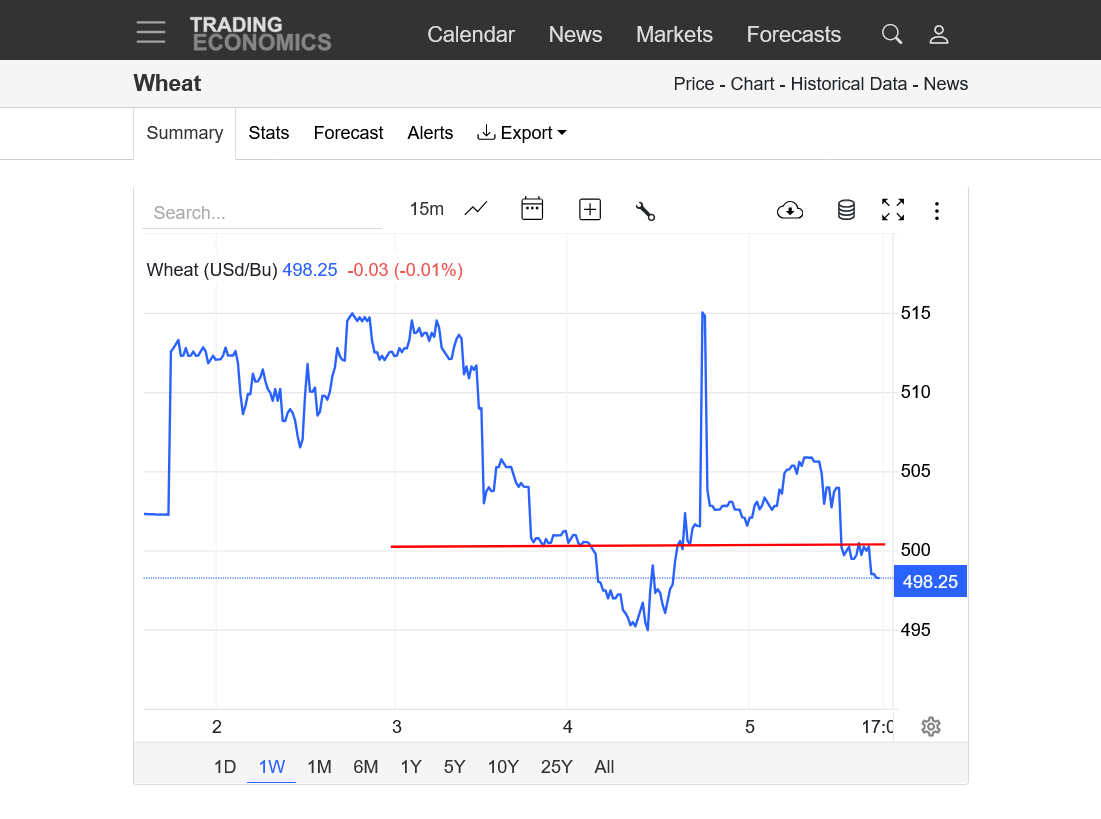The height and width of the screenshot is (819, 1101).
Task: Select the 1M time range
Action: click(x=319, y=767)
